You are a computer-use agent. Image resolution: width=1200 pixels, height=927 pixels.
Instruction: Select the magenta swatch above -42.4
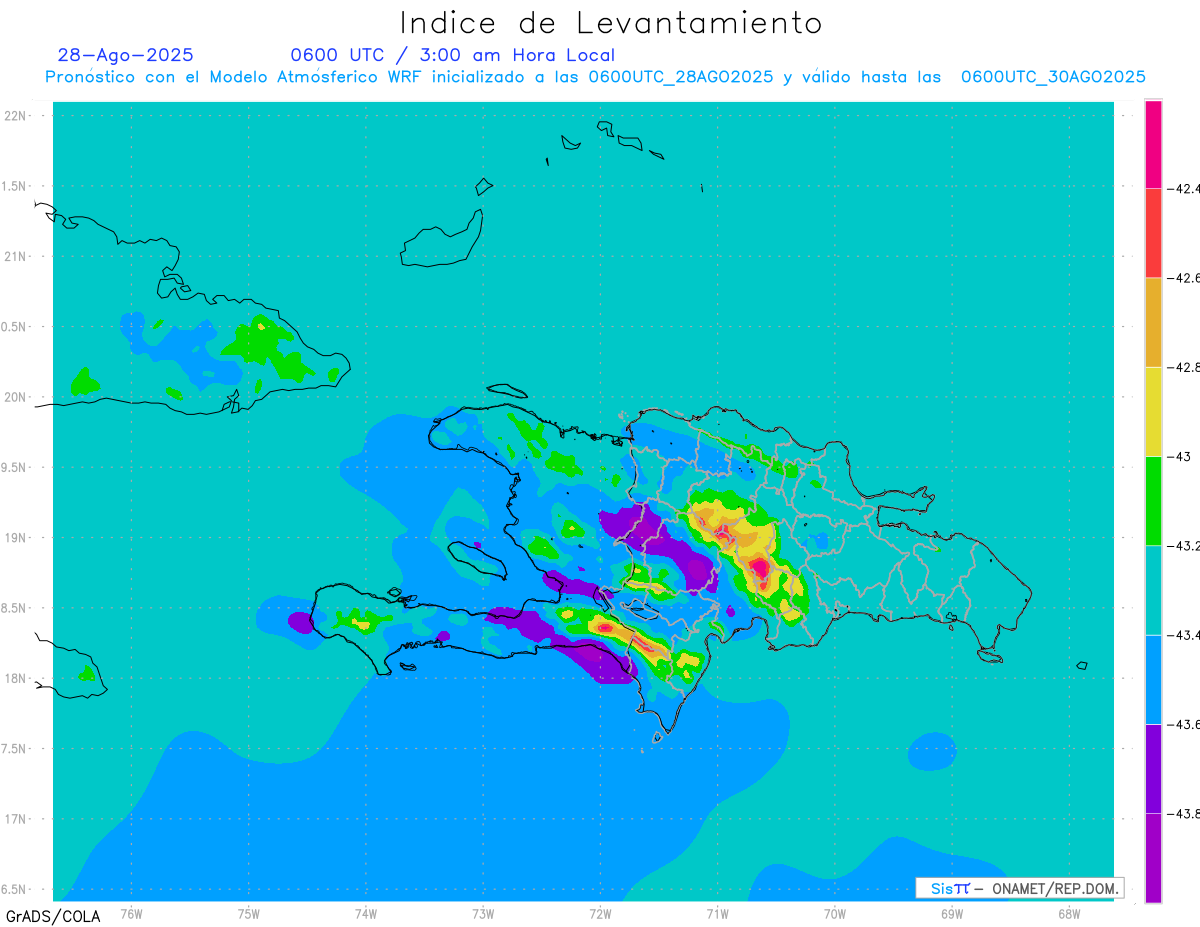click(1153, 144)
